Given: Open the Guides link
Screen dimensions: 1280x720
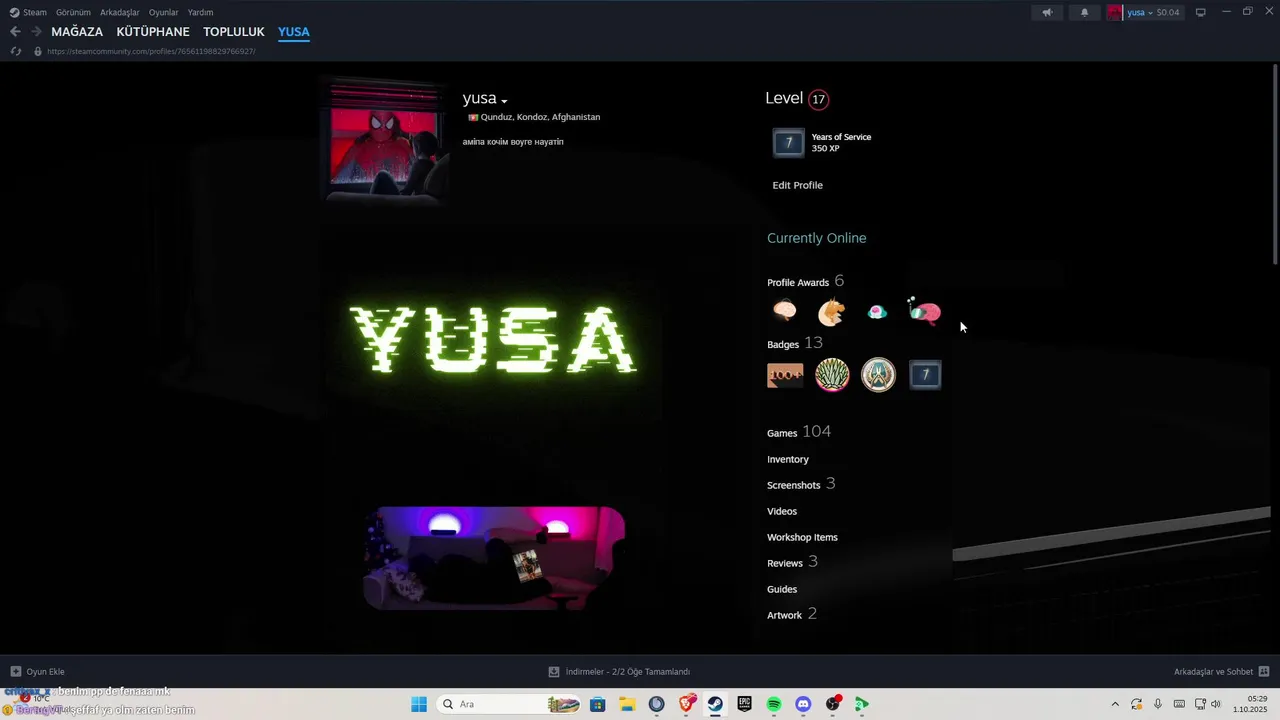Looking at the screenshot, I should pyautogui.click(x=782, y=589).
